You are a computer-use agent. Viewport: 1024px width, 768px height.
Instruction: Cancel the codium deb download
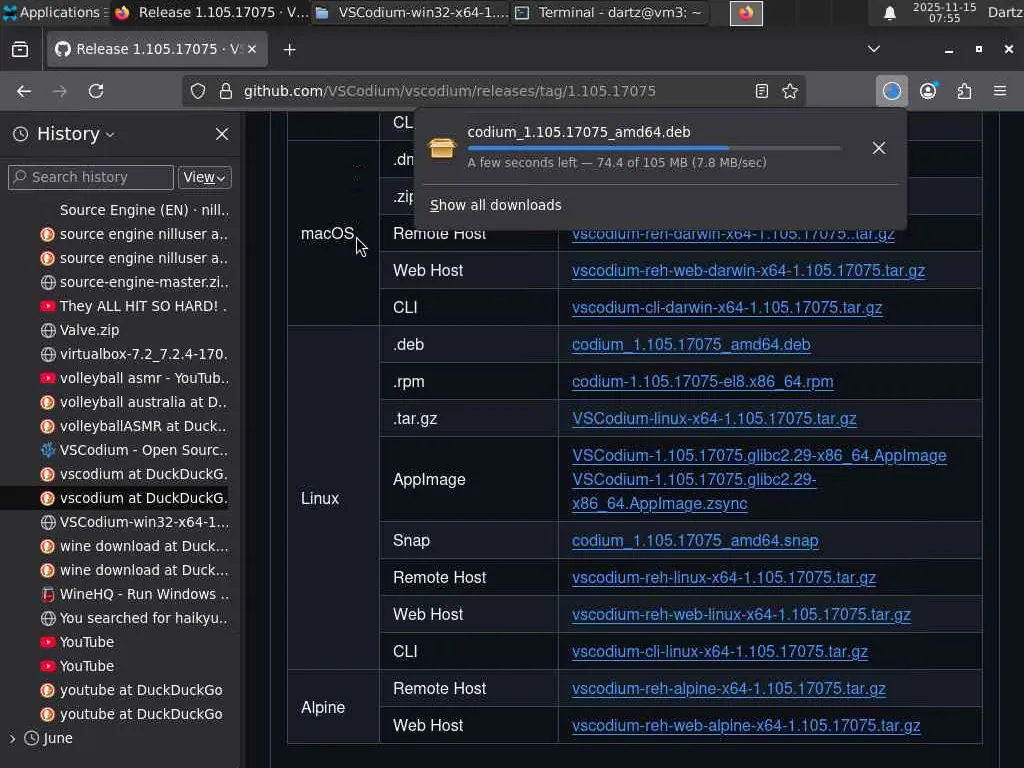[879, 148]
